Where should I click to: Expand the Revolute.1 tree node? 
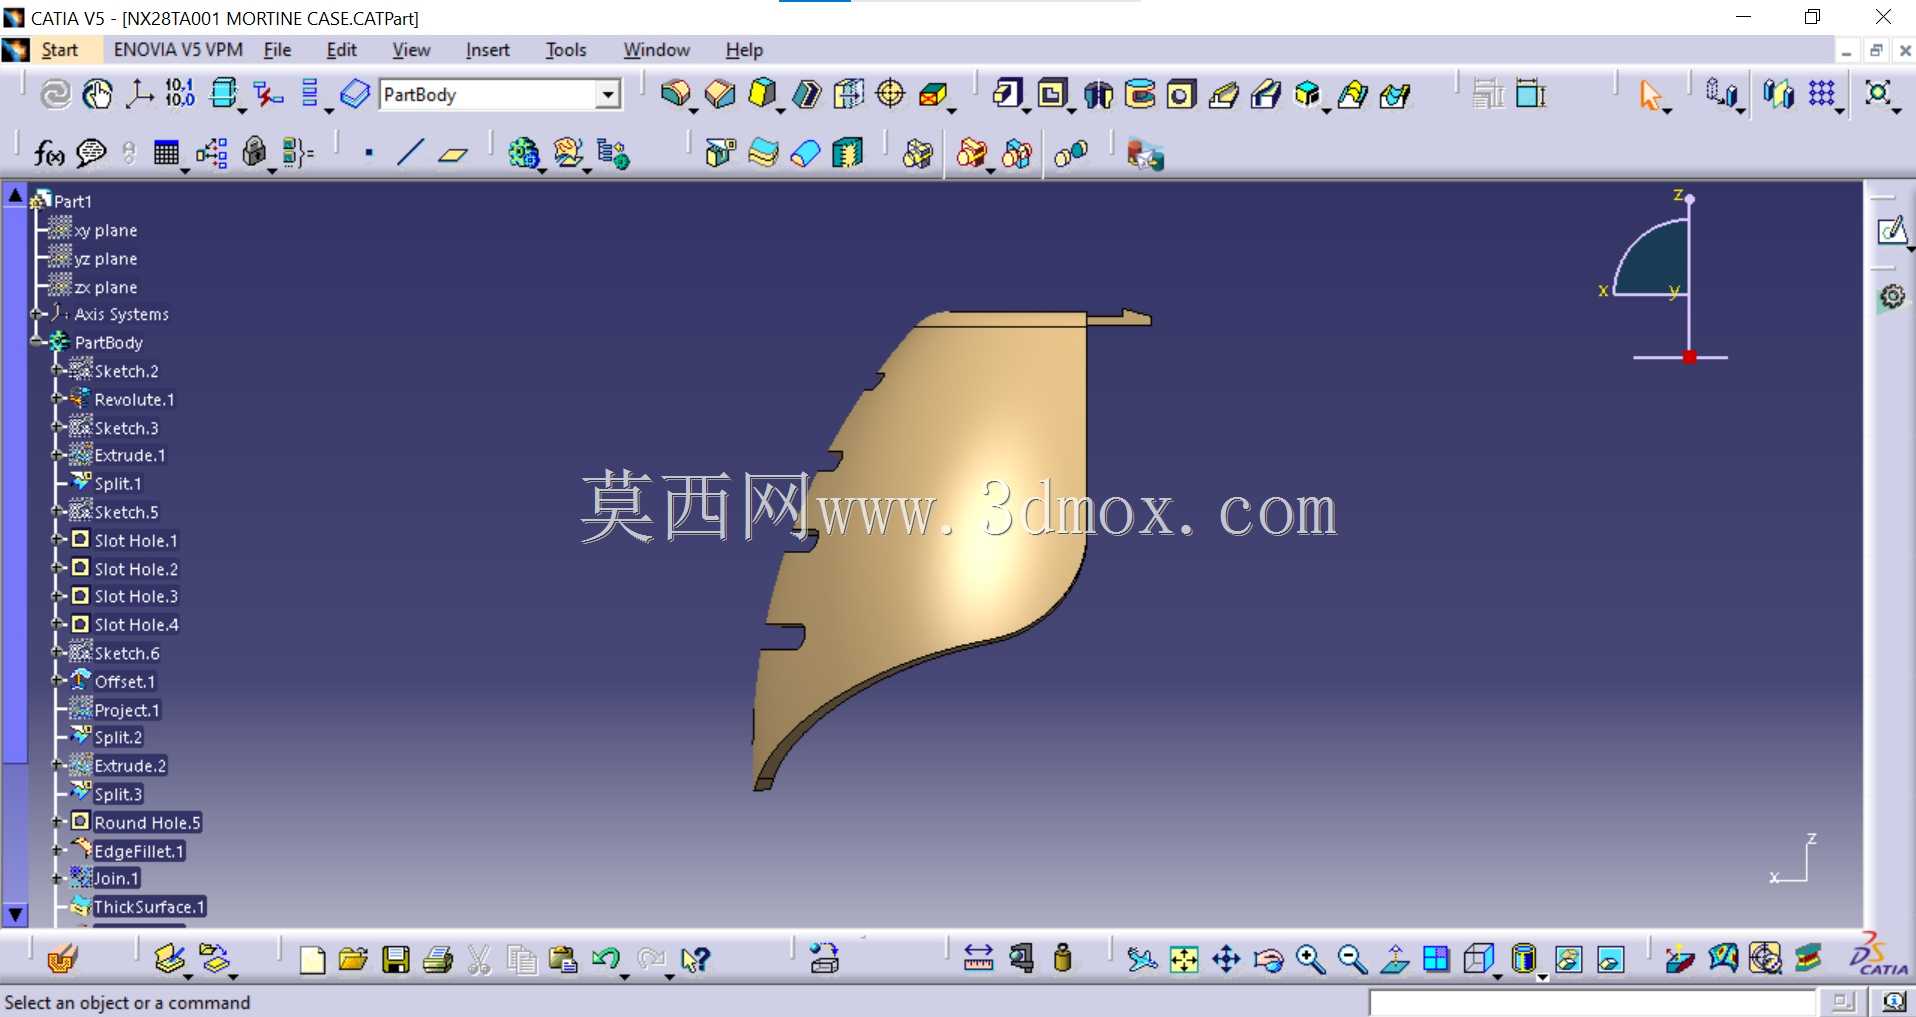click(x=58, y=398)
